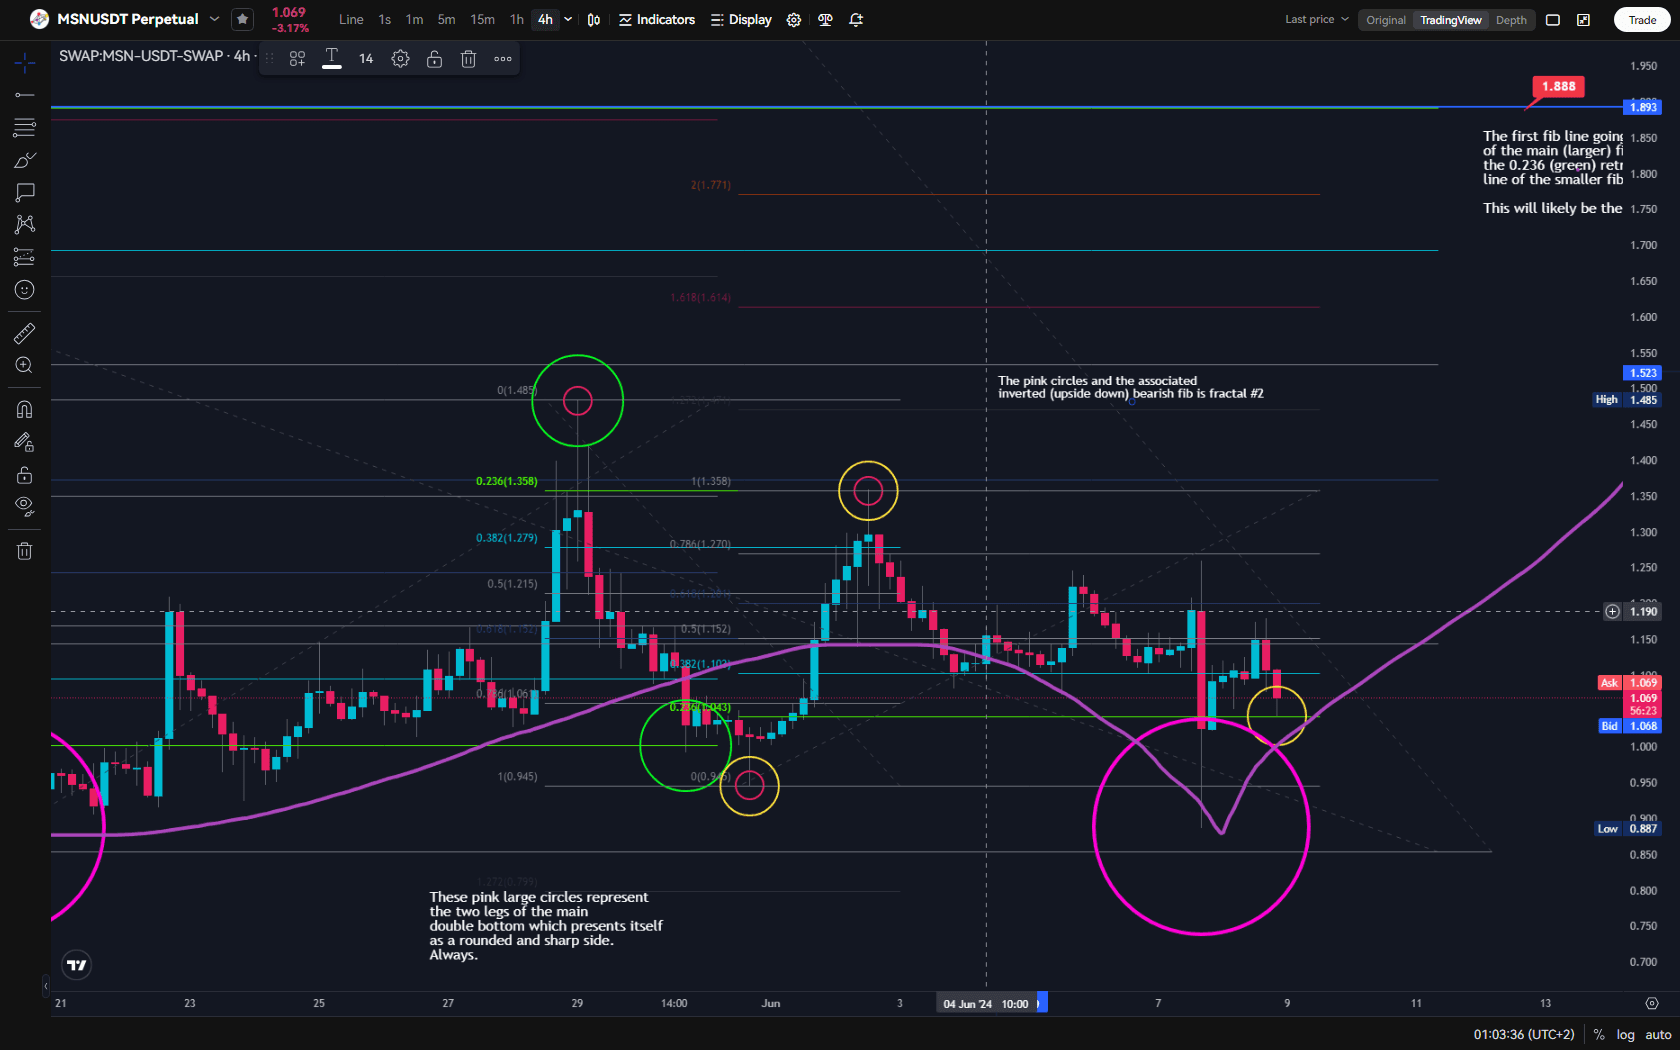Viewport: 1680px width, 1050px height.
Task: Toggle log scale mode
Action: pyautogui.click(x=1625, y=1035)
